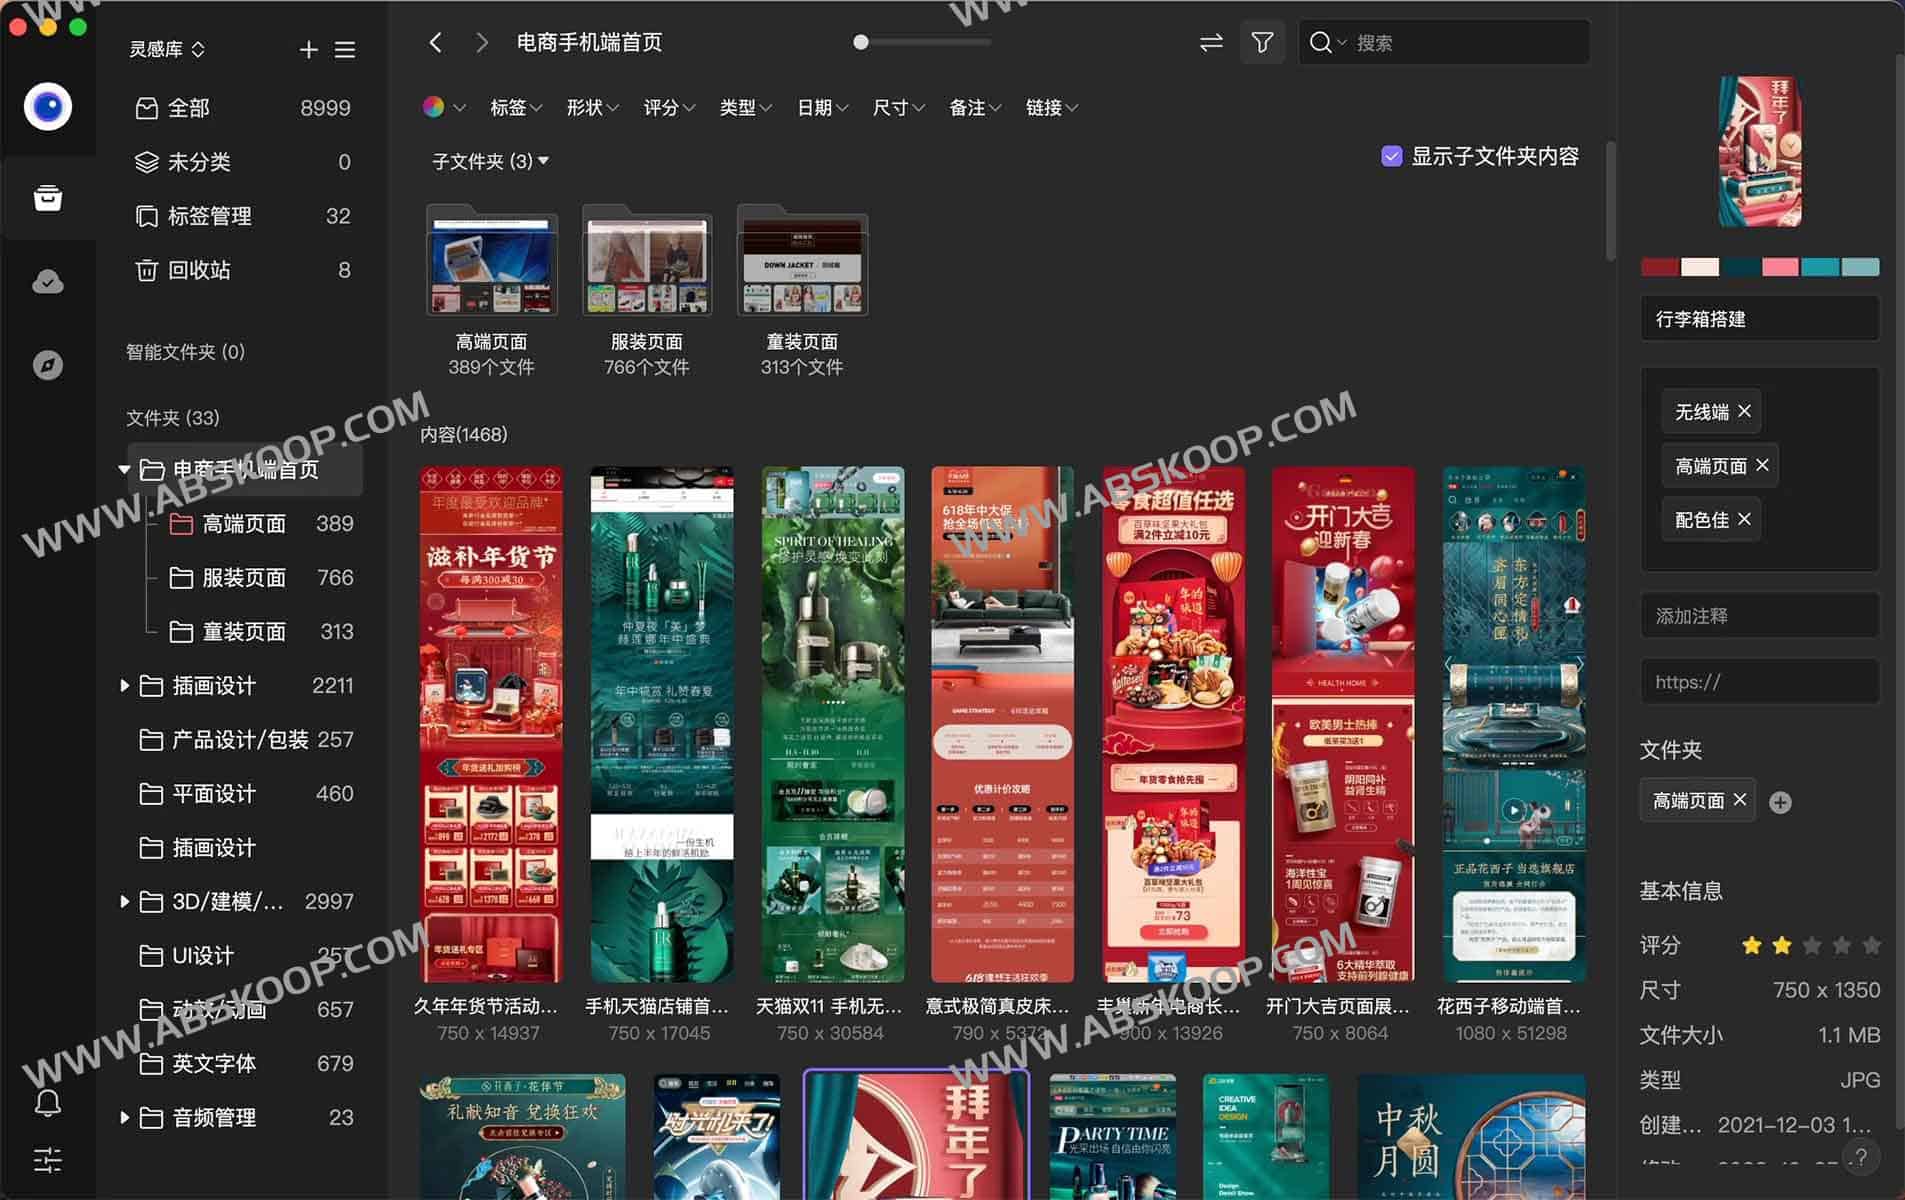Remove the 配色佳 tag with its × button
This screenshot has height=1200, width=1905.
(x=1744, y=519)
